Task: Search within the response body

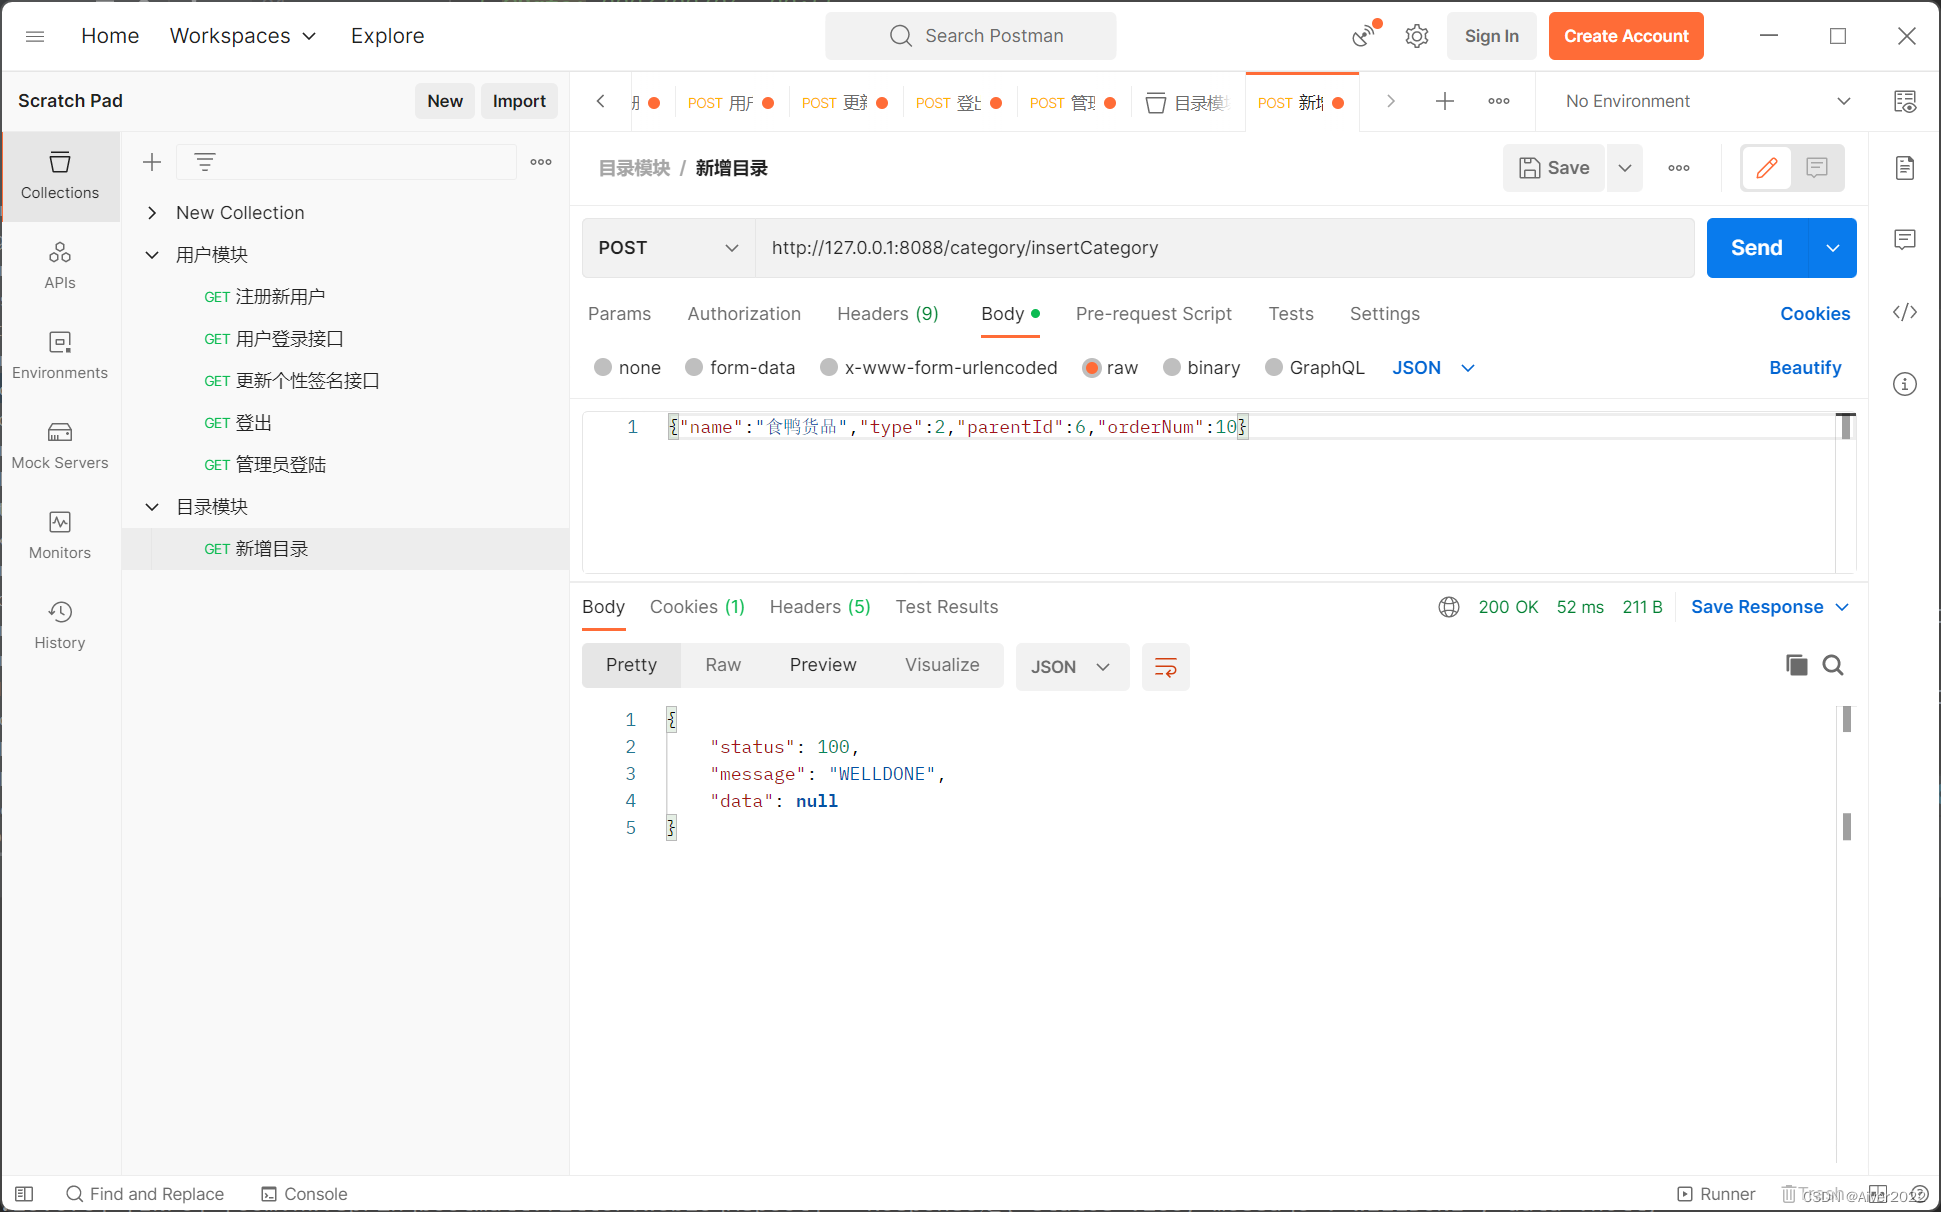Action: (1832, 665)
